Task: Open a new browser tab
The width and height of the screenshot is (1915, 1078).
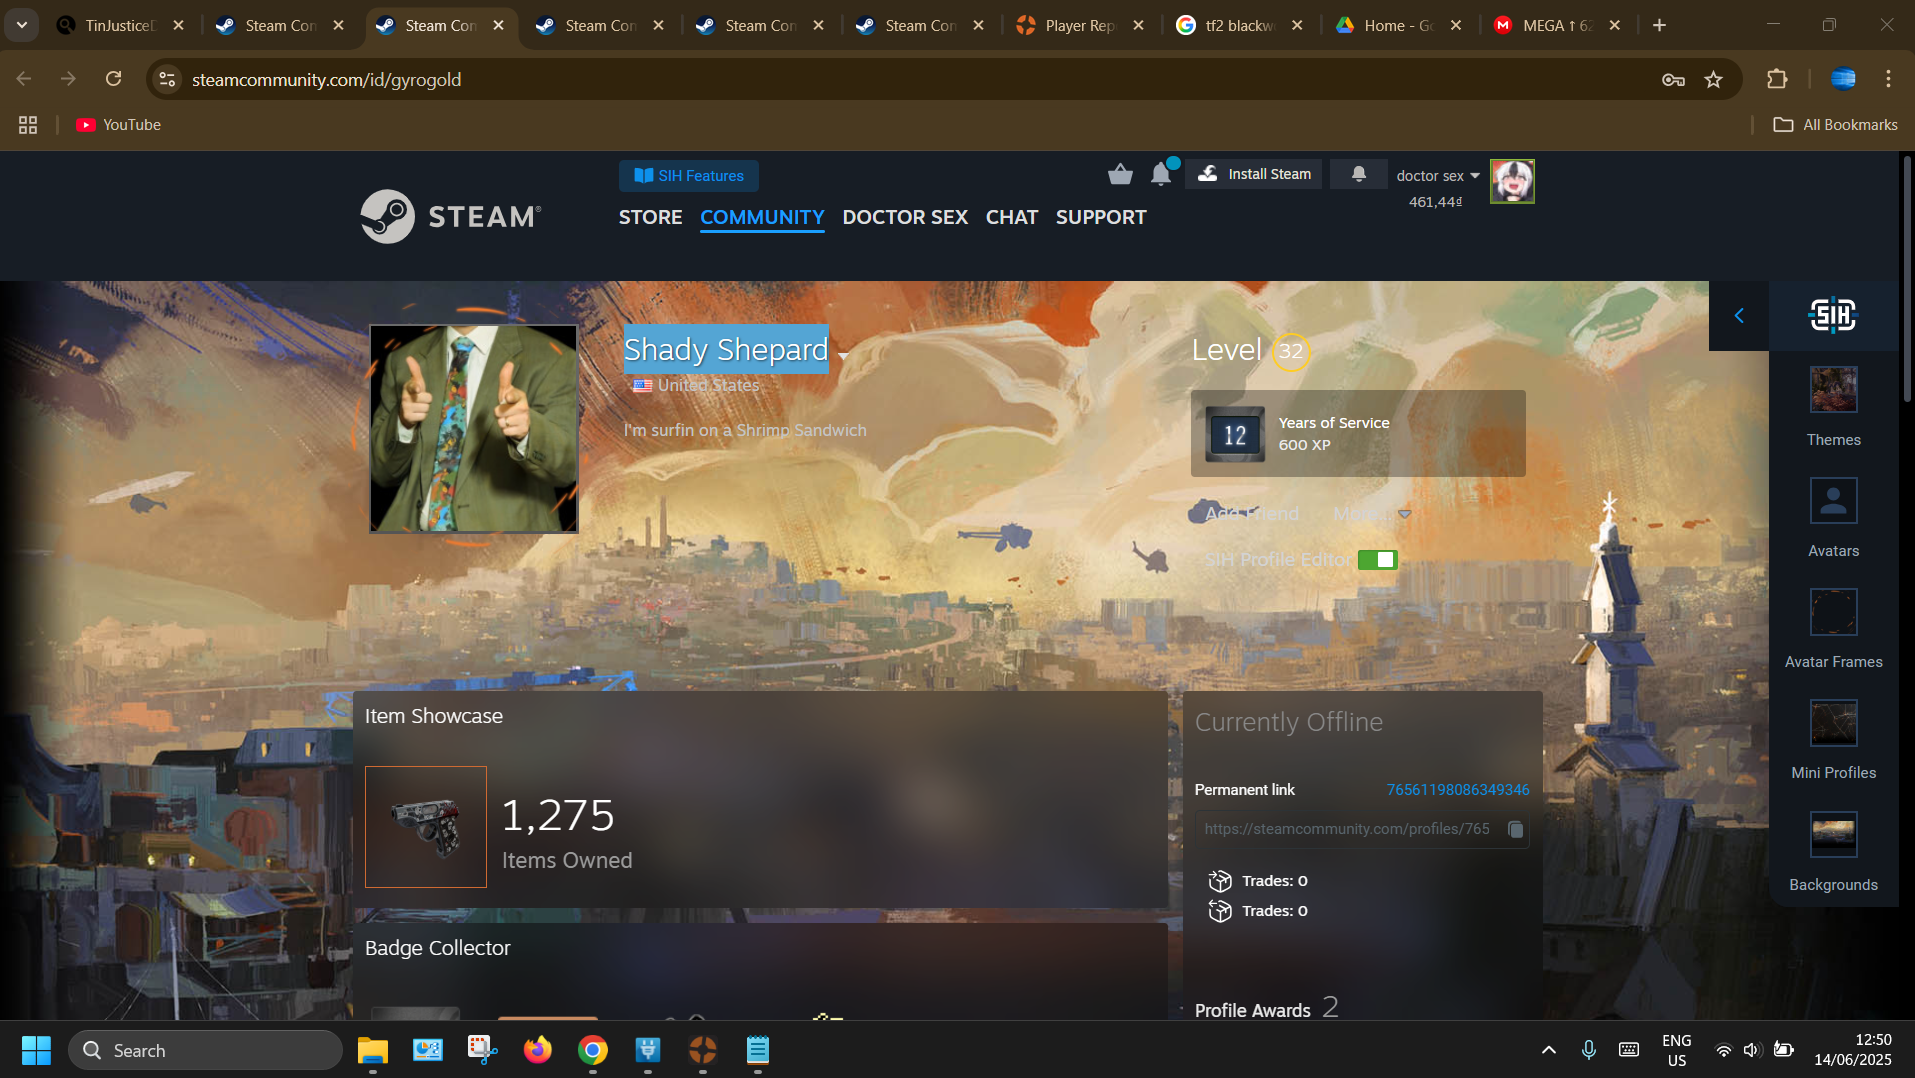Action: [x=1659, y=26]
